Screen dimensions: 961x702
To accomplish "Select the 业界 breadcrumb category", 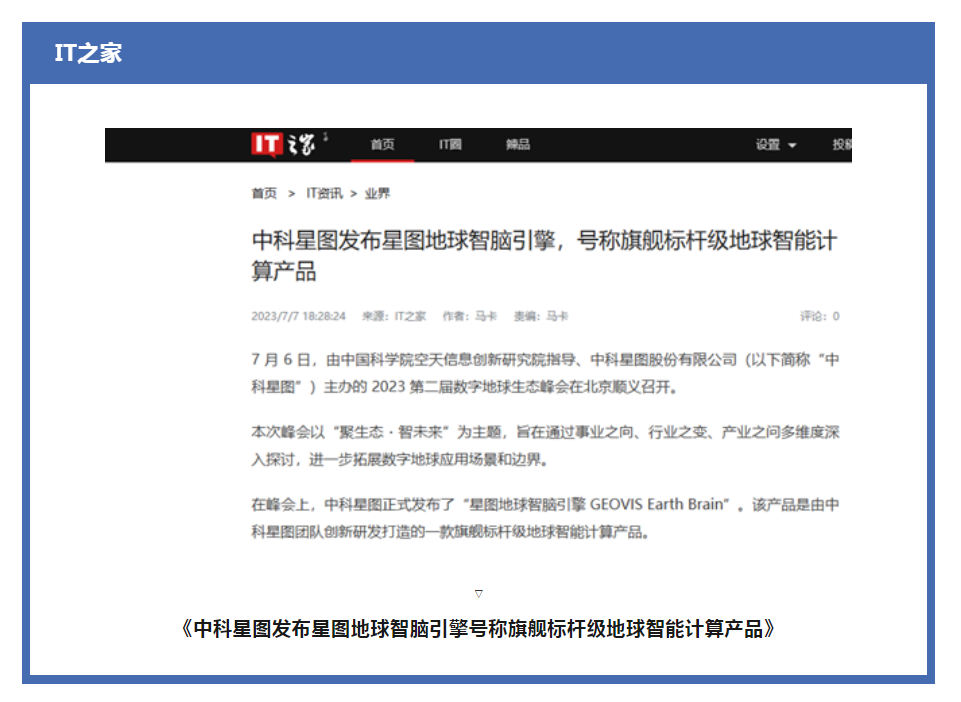I will (x=377, y=194).
